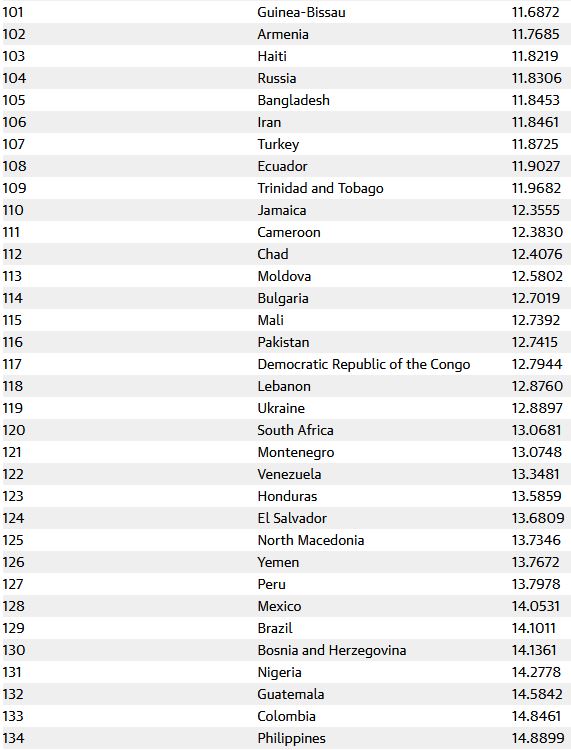The height and width of the screenshot is (750, 571).
Task: Click Trinidad and Tobago text
Action: (320, 188)
